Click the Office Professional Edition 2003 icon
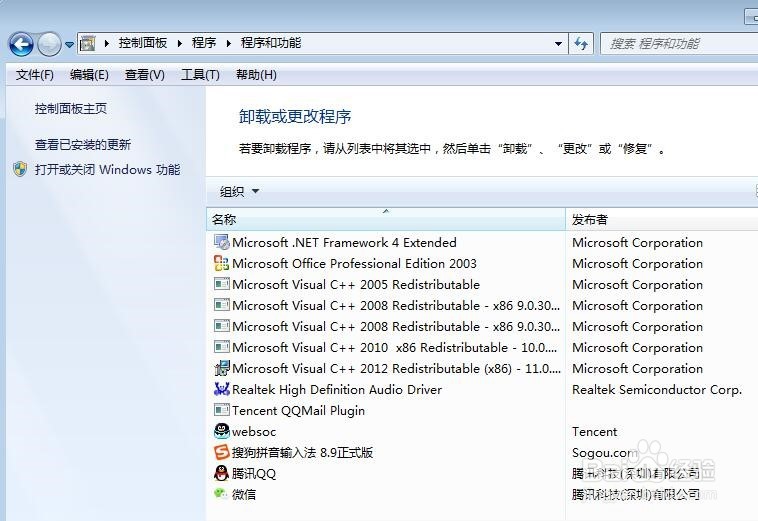This screenshot has width=758, height=521. [221, 263]
